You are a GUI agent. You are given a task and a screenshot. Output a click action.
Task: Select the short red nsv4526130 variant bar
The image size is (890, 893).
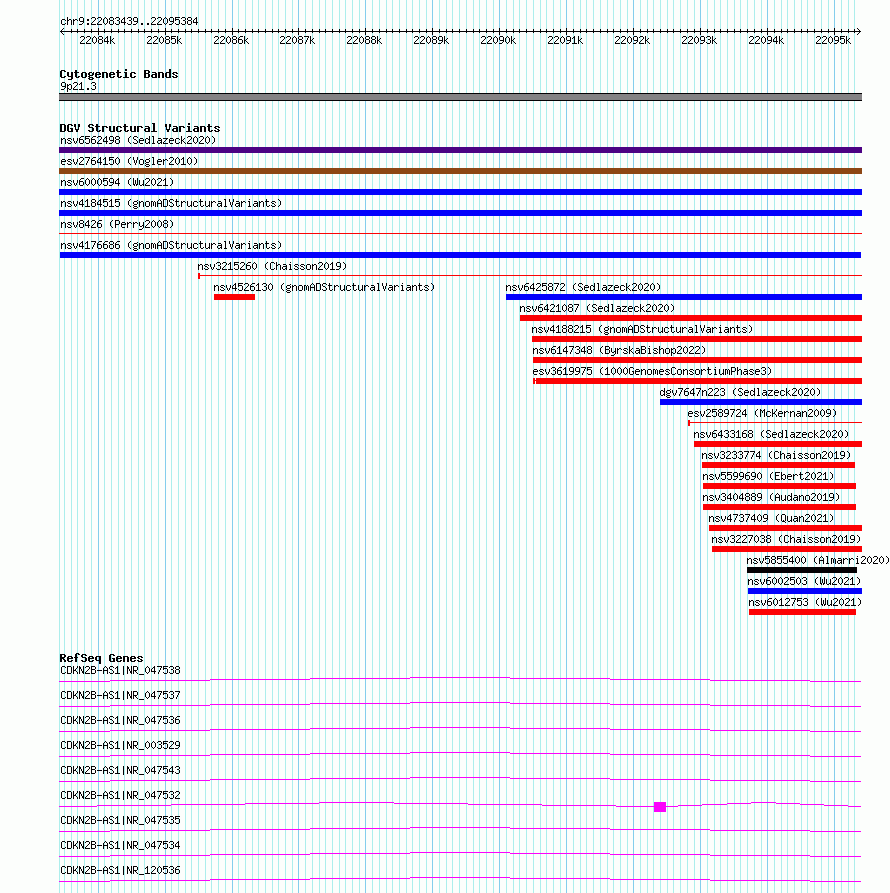pos(234,297)
